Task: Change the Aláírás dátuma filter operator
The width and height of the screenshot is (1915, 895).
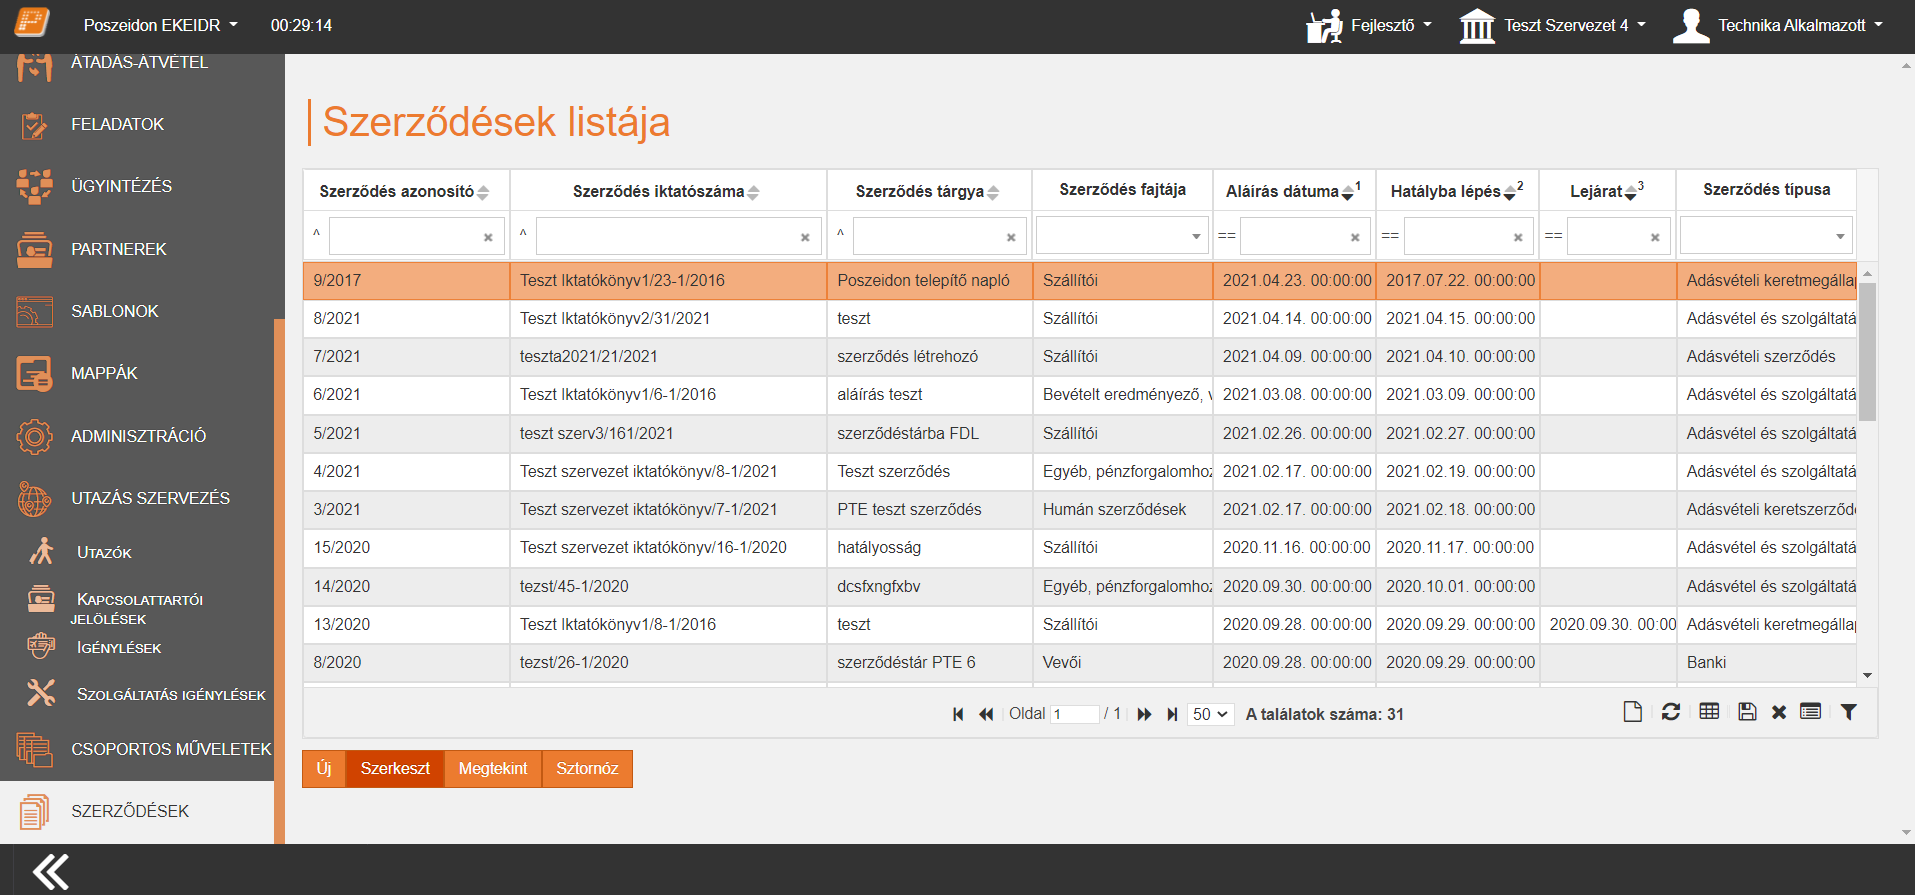Action: [x=1227, y=236]
